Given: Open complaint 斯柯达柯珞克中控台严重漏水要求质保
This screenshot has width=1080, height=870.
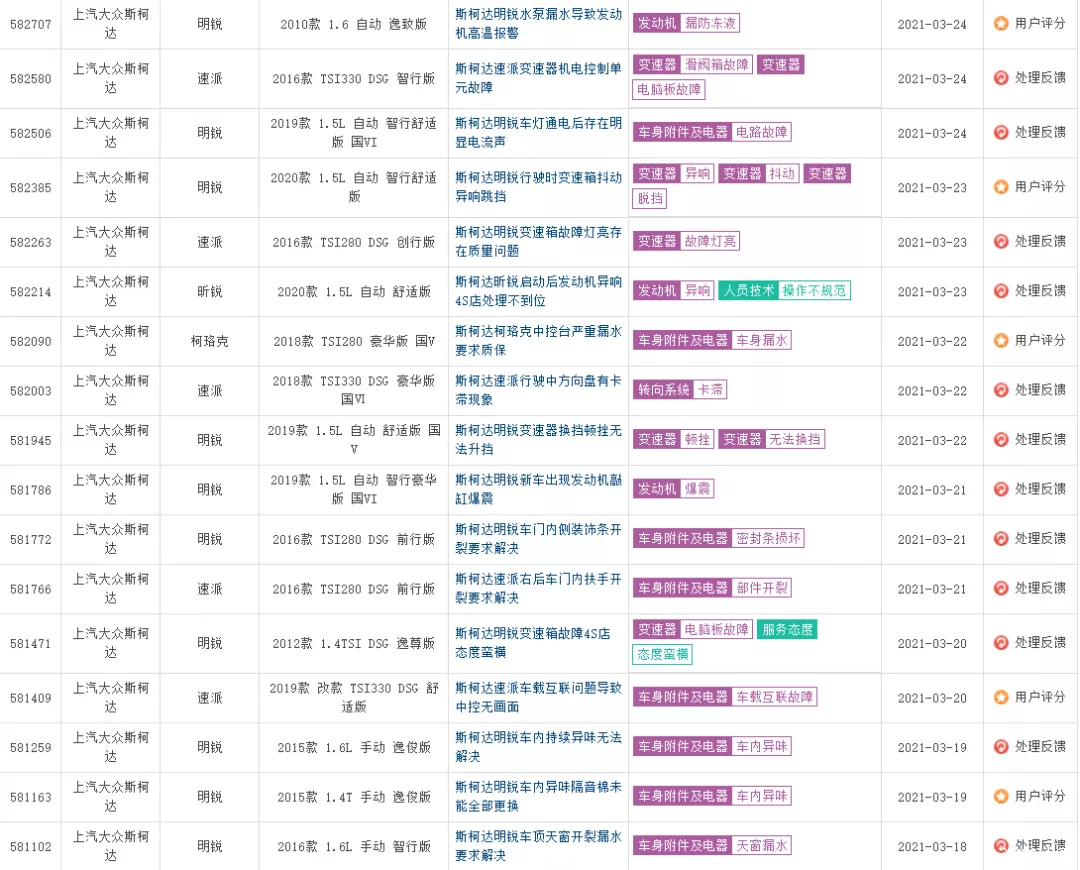Looking at the screenshot, I should pyautogui.click(x=538, y=340).
